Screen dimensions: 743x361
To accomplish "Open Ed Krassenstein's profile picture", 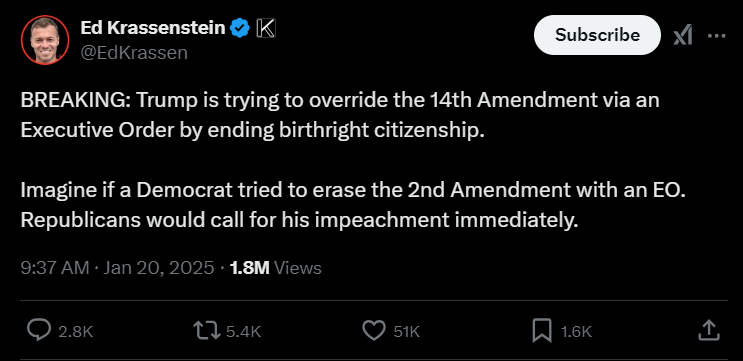I will 45,40.
